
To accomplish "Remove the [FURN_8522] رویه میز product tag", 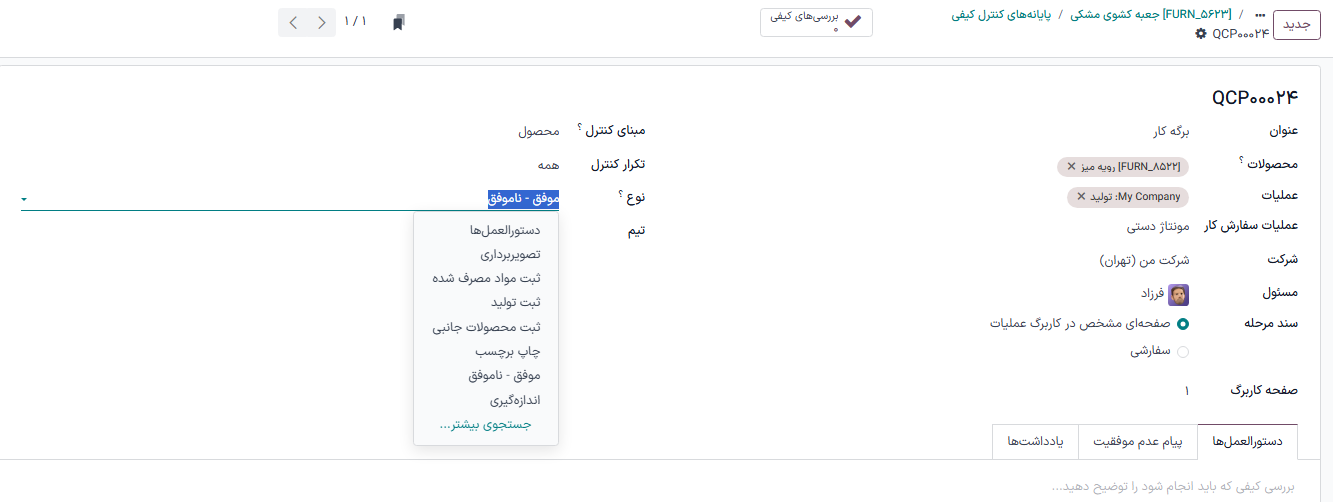I will tap(1072, 166).
